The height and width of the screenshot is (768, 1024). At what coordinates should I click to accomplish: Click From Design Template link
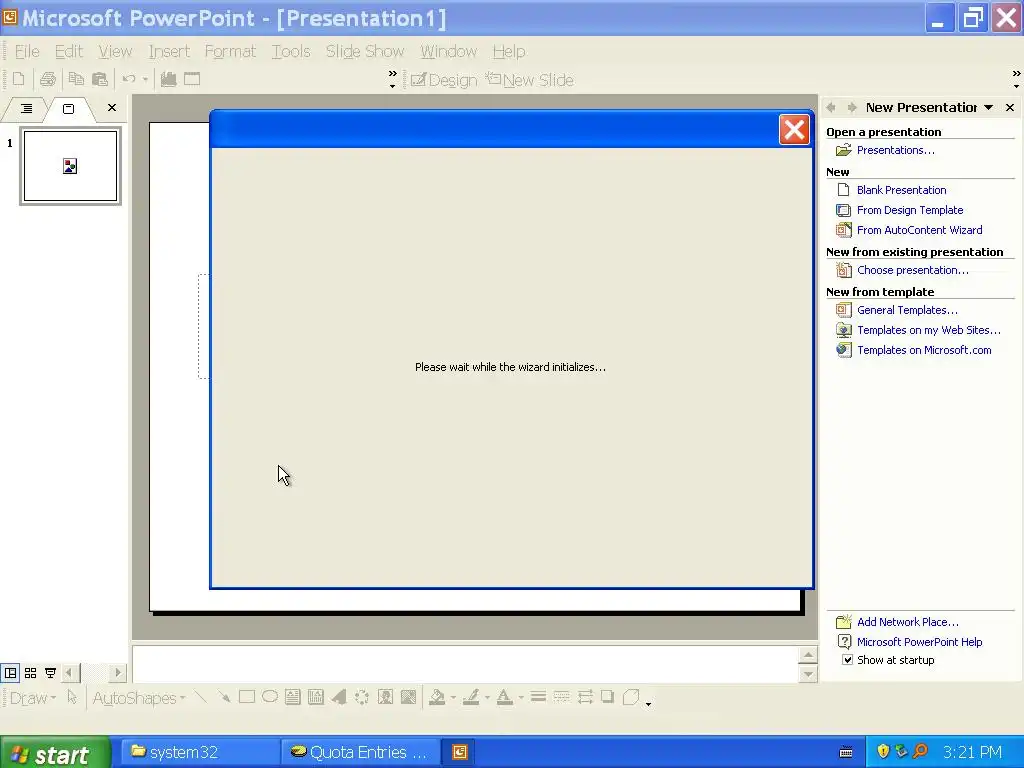tap(910, 210)
